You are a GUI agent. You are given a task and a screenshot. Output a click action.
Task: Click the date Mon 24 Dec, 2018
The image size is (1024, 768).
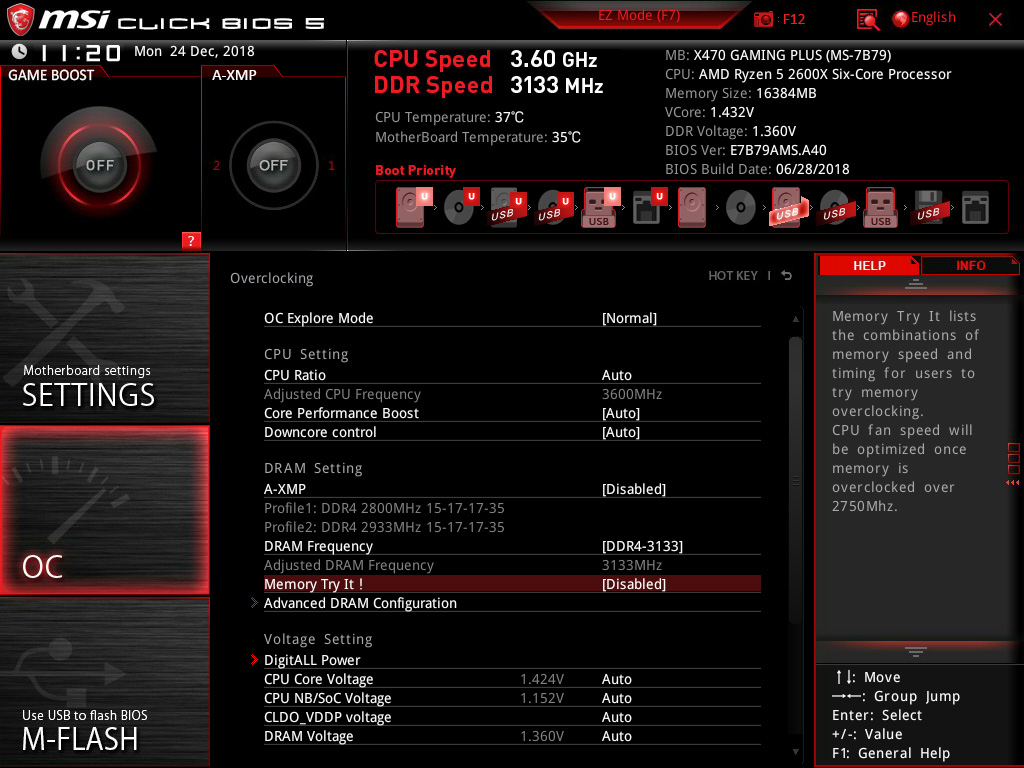(x=194, y=51)
